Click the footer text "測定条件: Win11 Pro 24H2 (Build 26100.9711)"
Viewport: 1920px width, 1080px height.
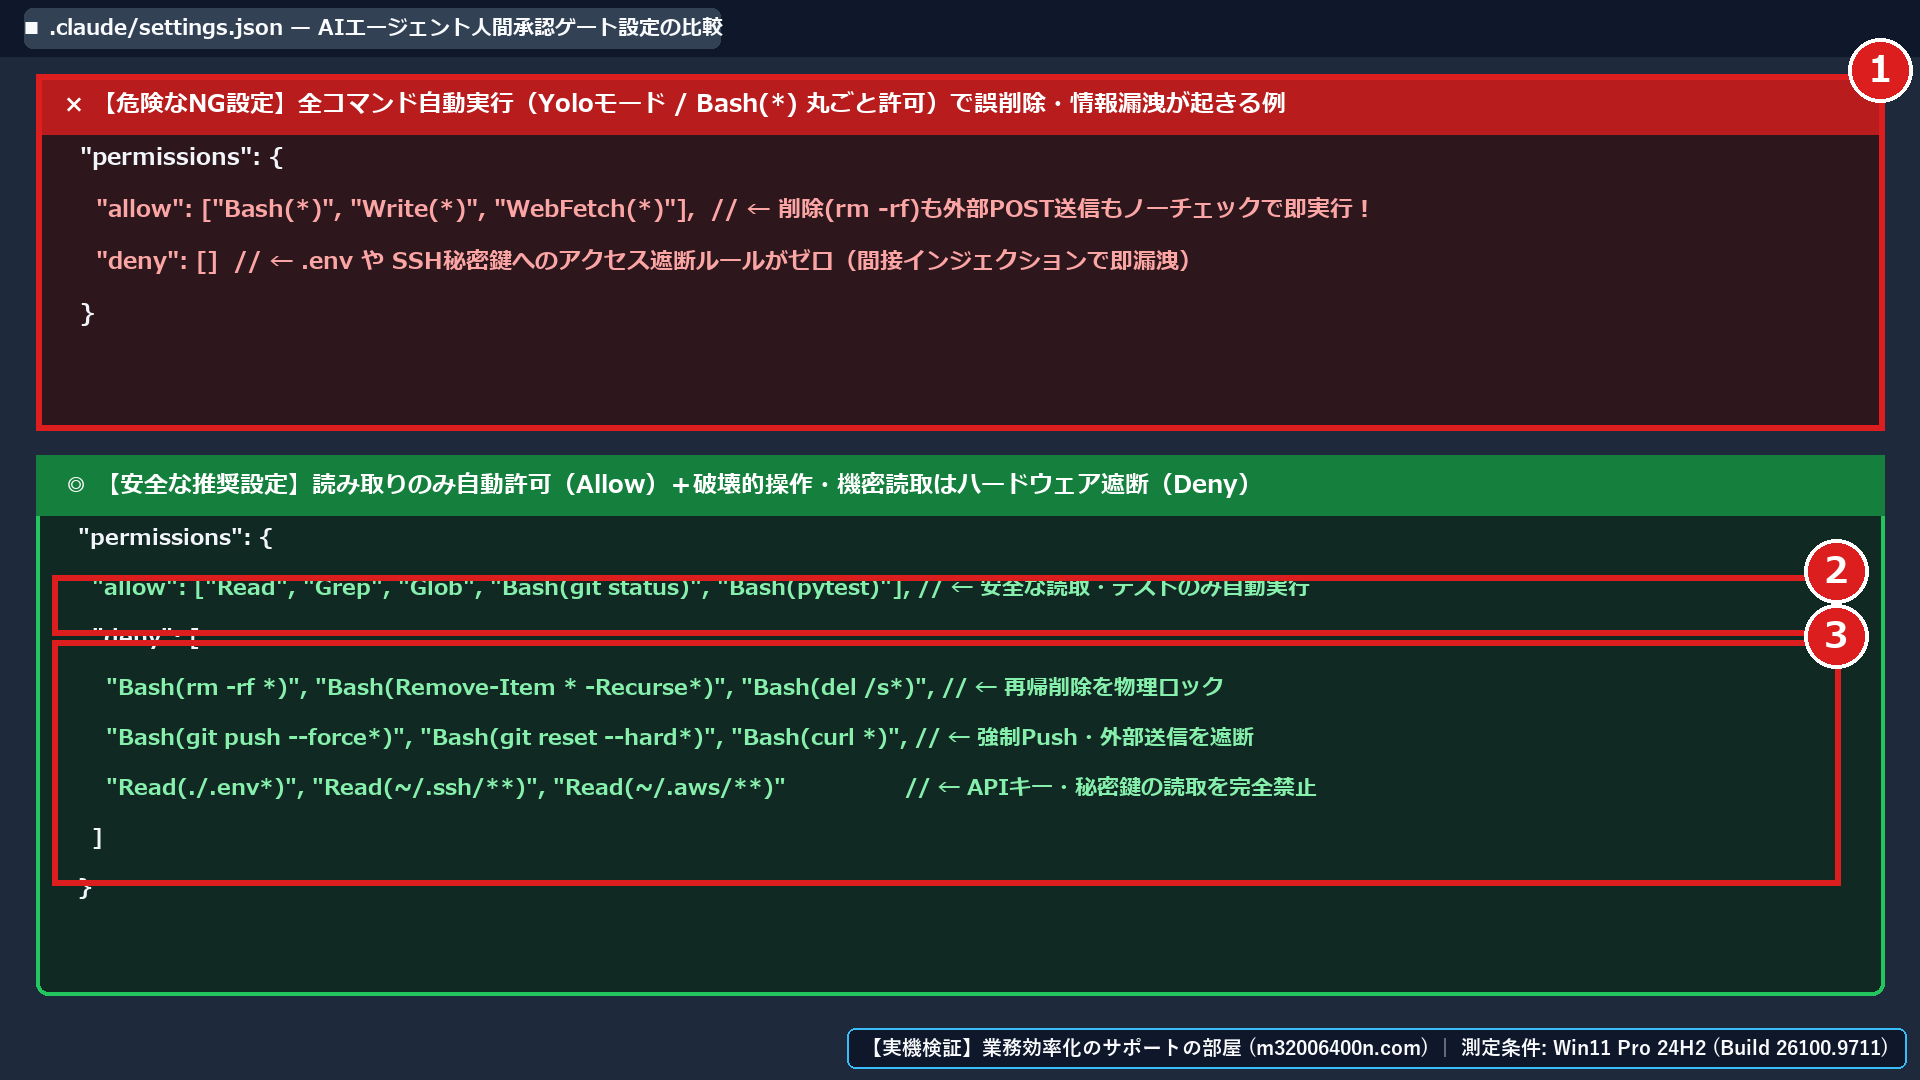[x=1675, y=1048]
